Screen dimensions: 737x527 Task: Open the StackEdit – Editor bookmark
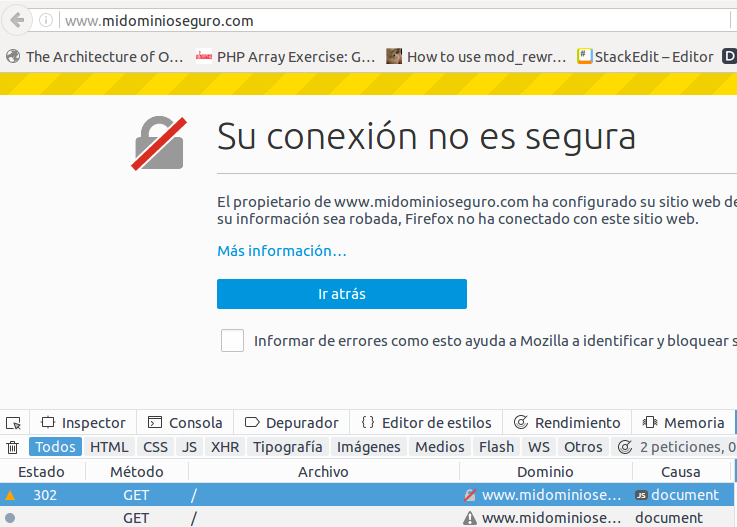(x=646, y=57)
